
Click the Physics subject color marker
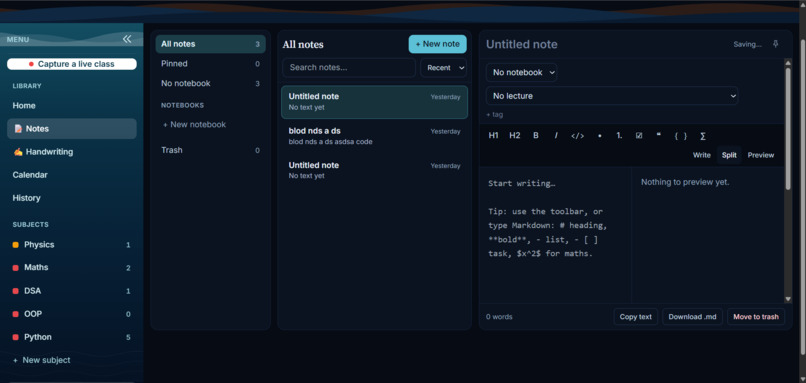15,245
